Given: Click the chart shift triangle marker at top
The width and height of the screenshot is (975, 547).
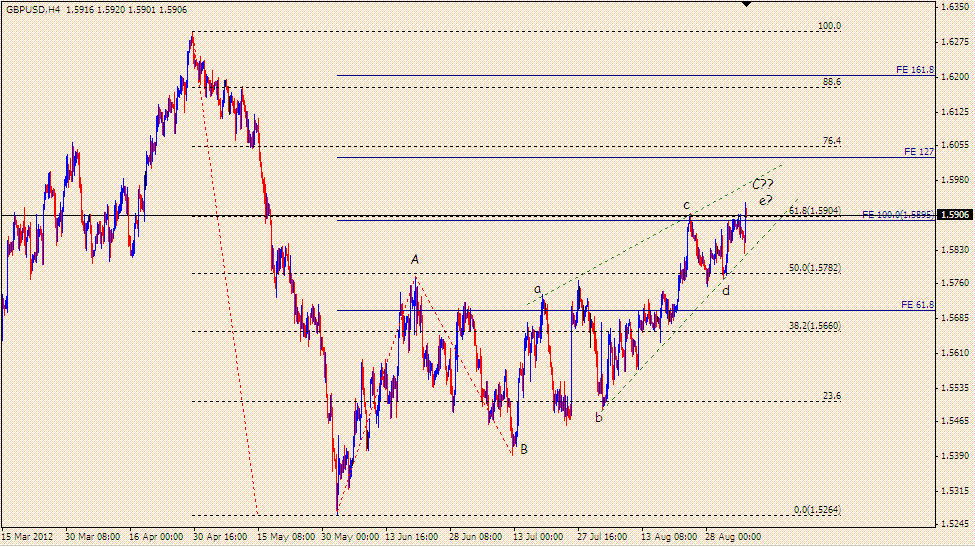Looking at the screenshot, I should pyautogui.click(x=747, y=4).
